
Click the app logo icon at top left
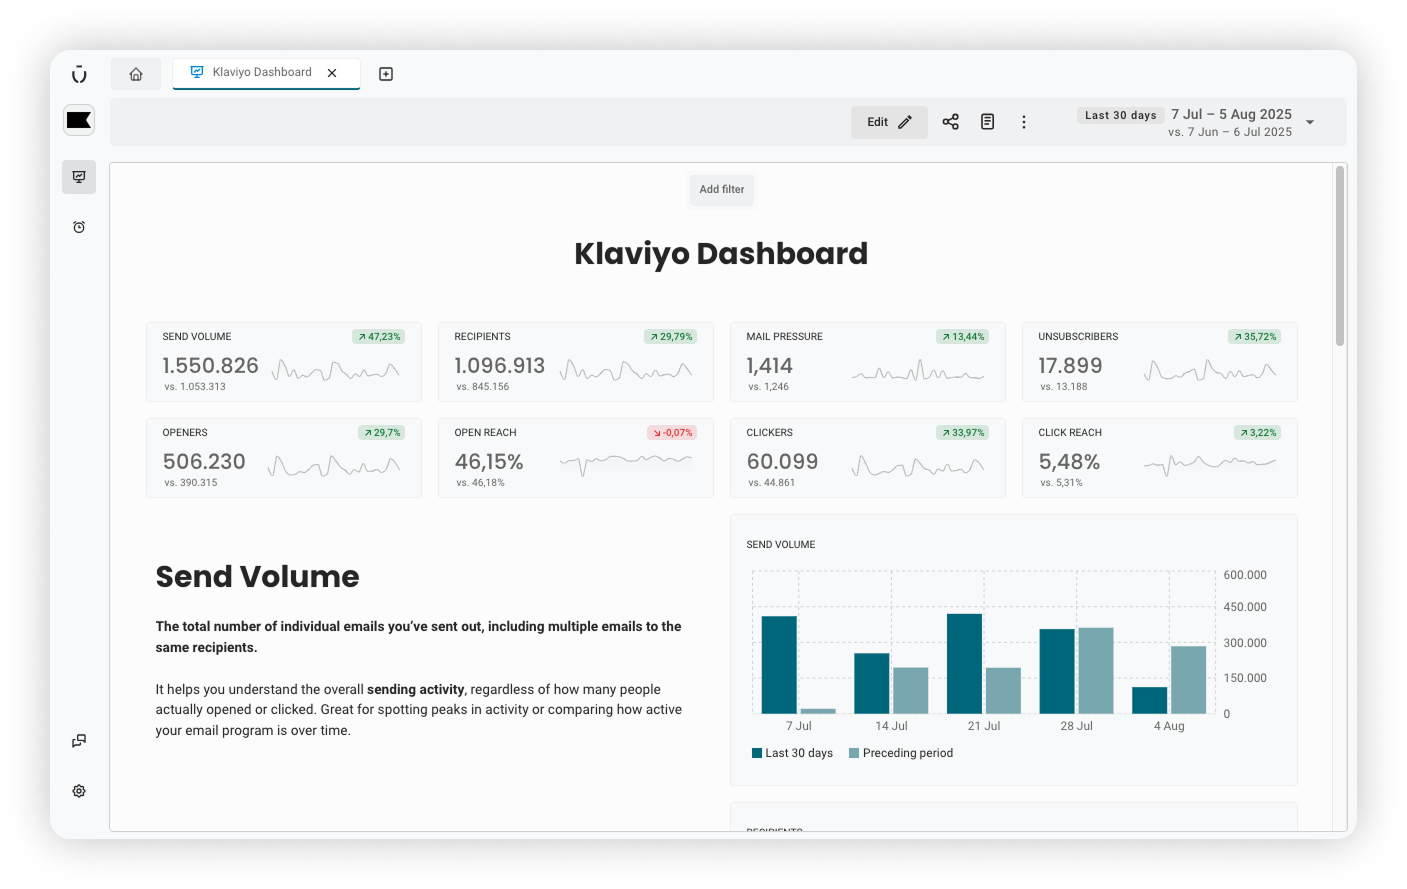(79, 74)
